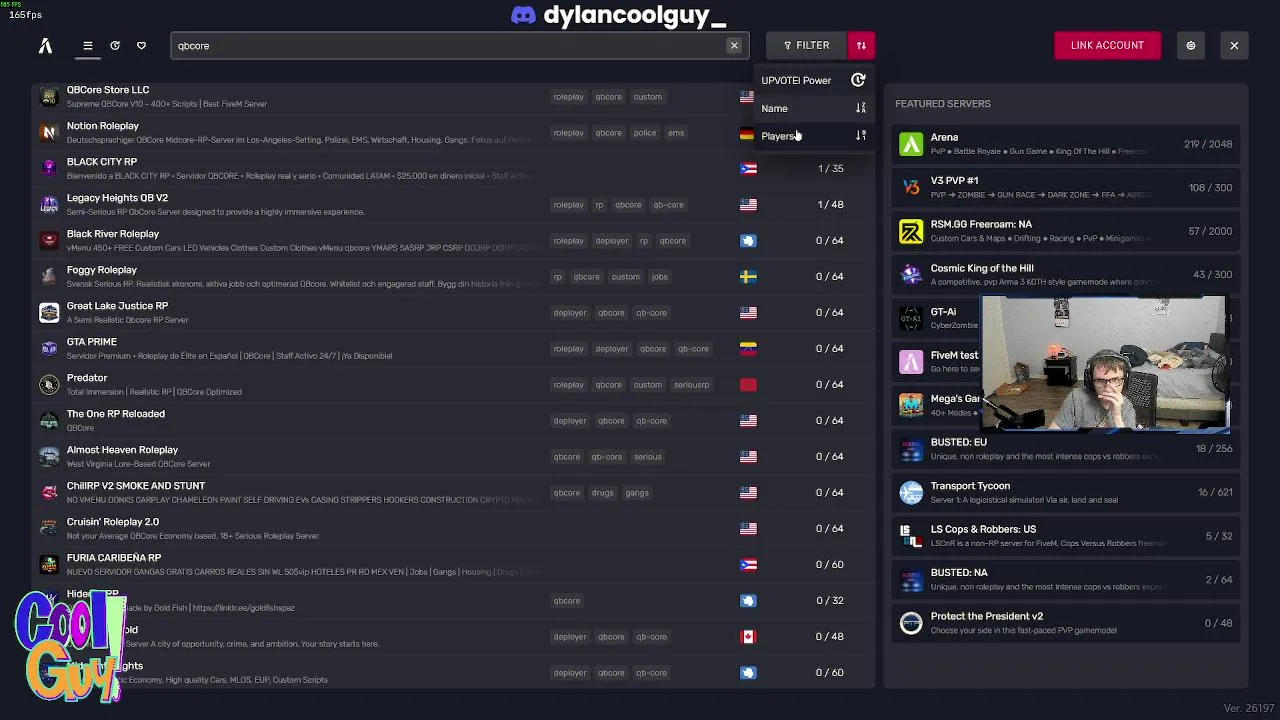Sort servers by Players
Image resolution: width=1280 pixels, height=720 pixels.
(x=812, y=136)
